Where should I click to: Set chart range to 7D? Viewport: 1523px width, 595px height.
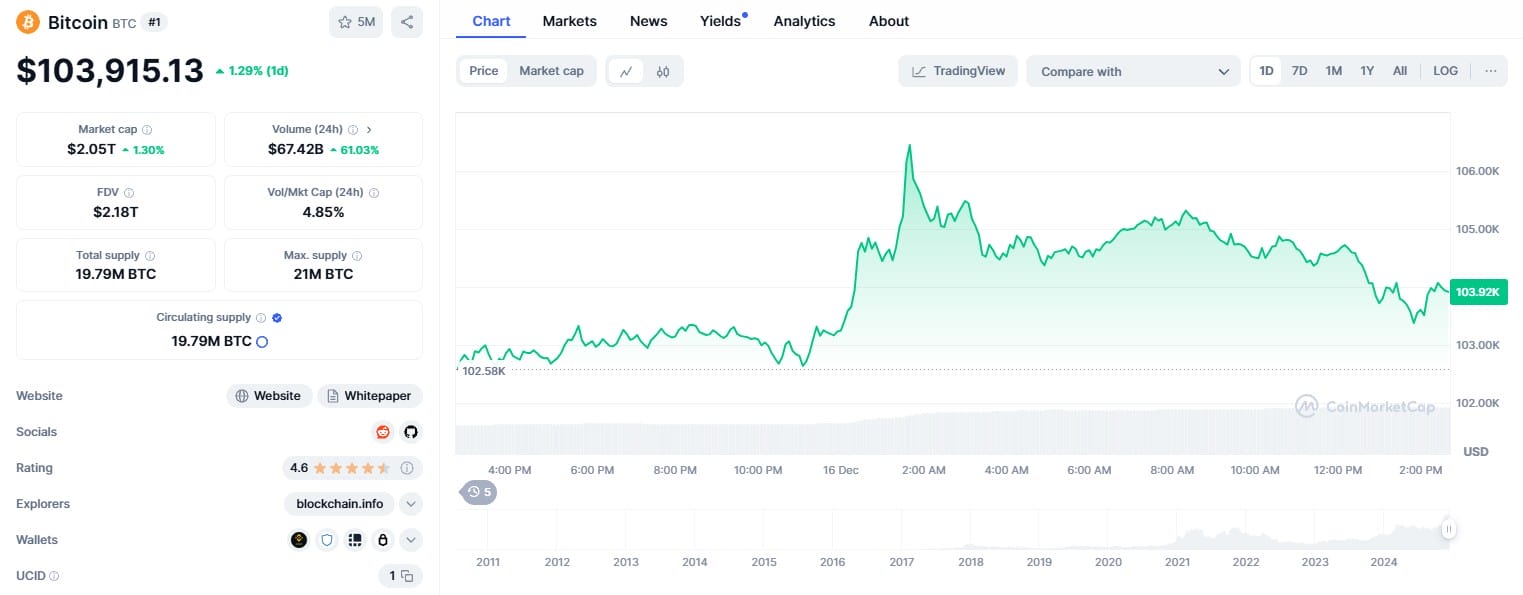coord(1299,71)
